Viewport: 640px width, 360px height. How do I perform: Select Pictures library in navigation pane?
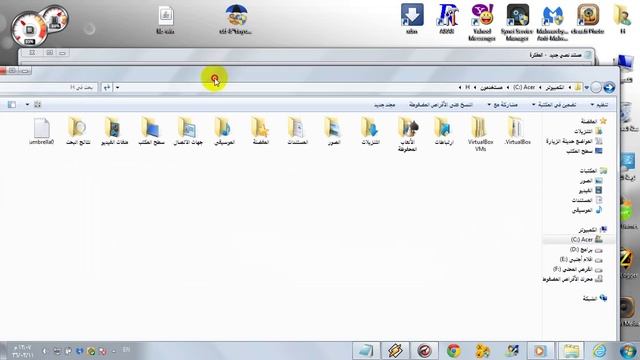click(591, 180)
